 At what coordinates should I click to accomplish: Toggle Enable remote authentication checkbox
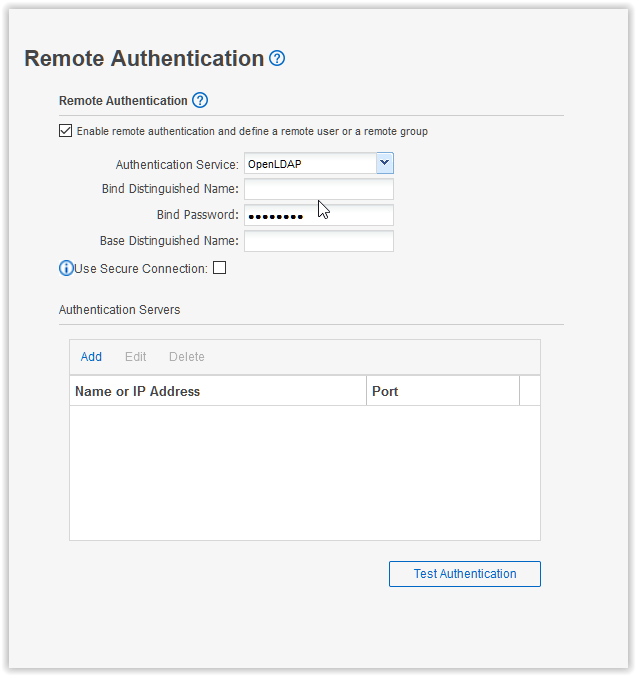coord(66,131)
